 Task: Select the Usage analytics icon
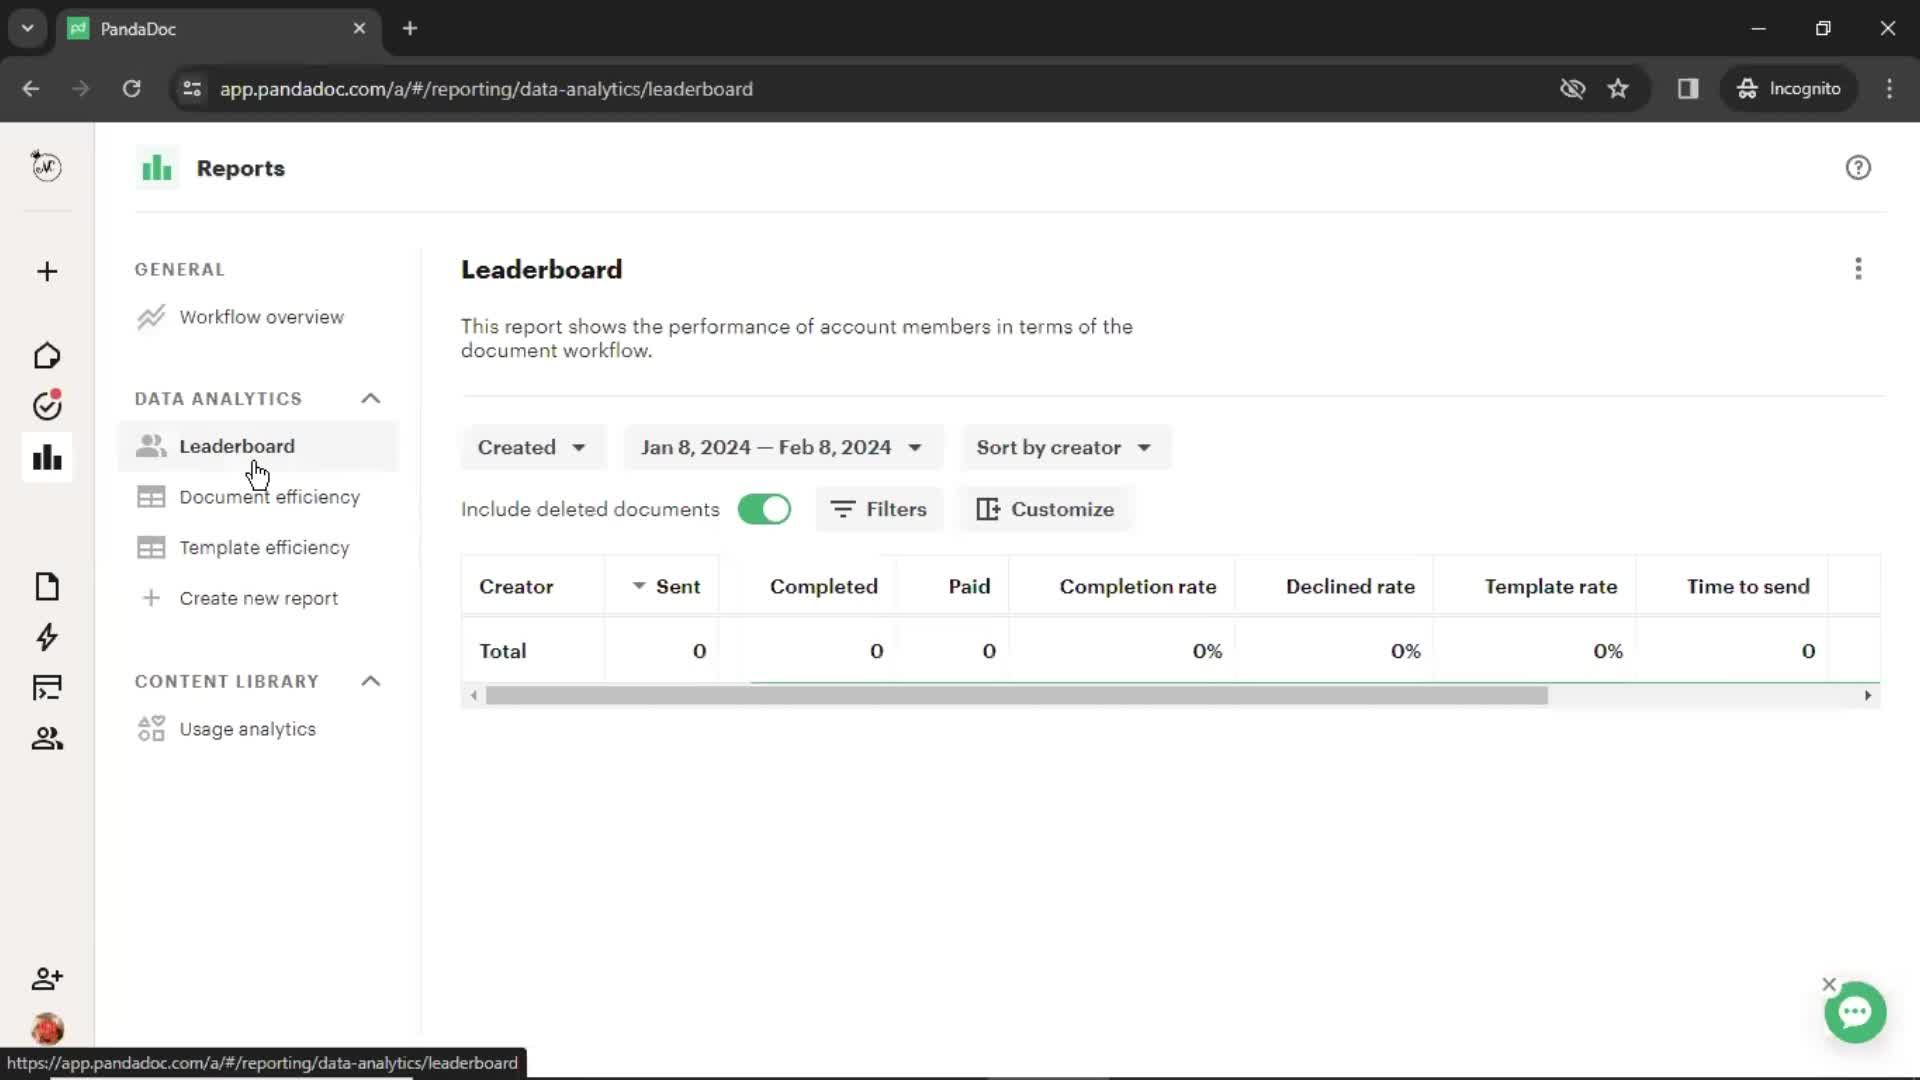(x=149, y=729)
